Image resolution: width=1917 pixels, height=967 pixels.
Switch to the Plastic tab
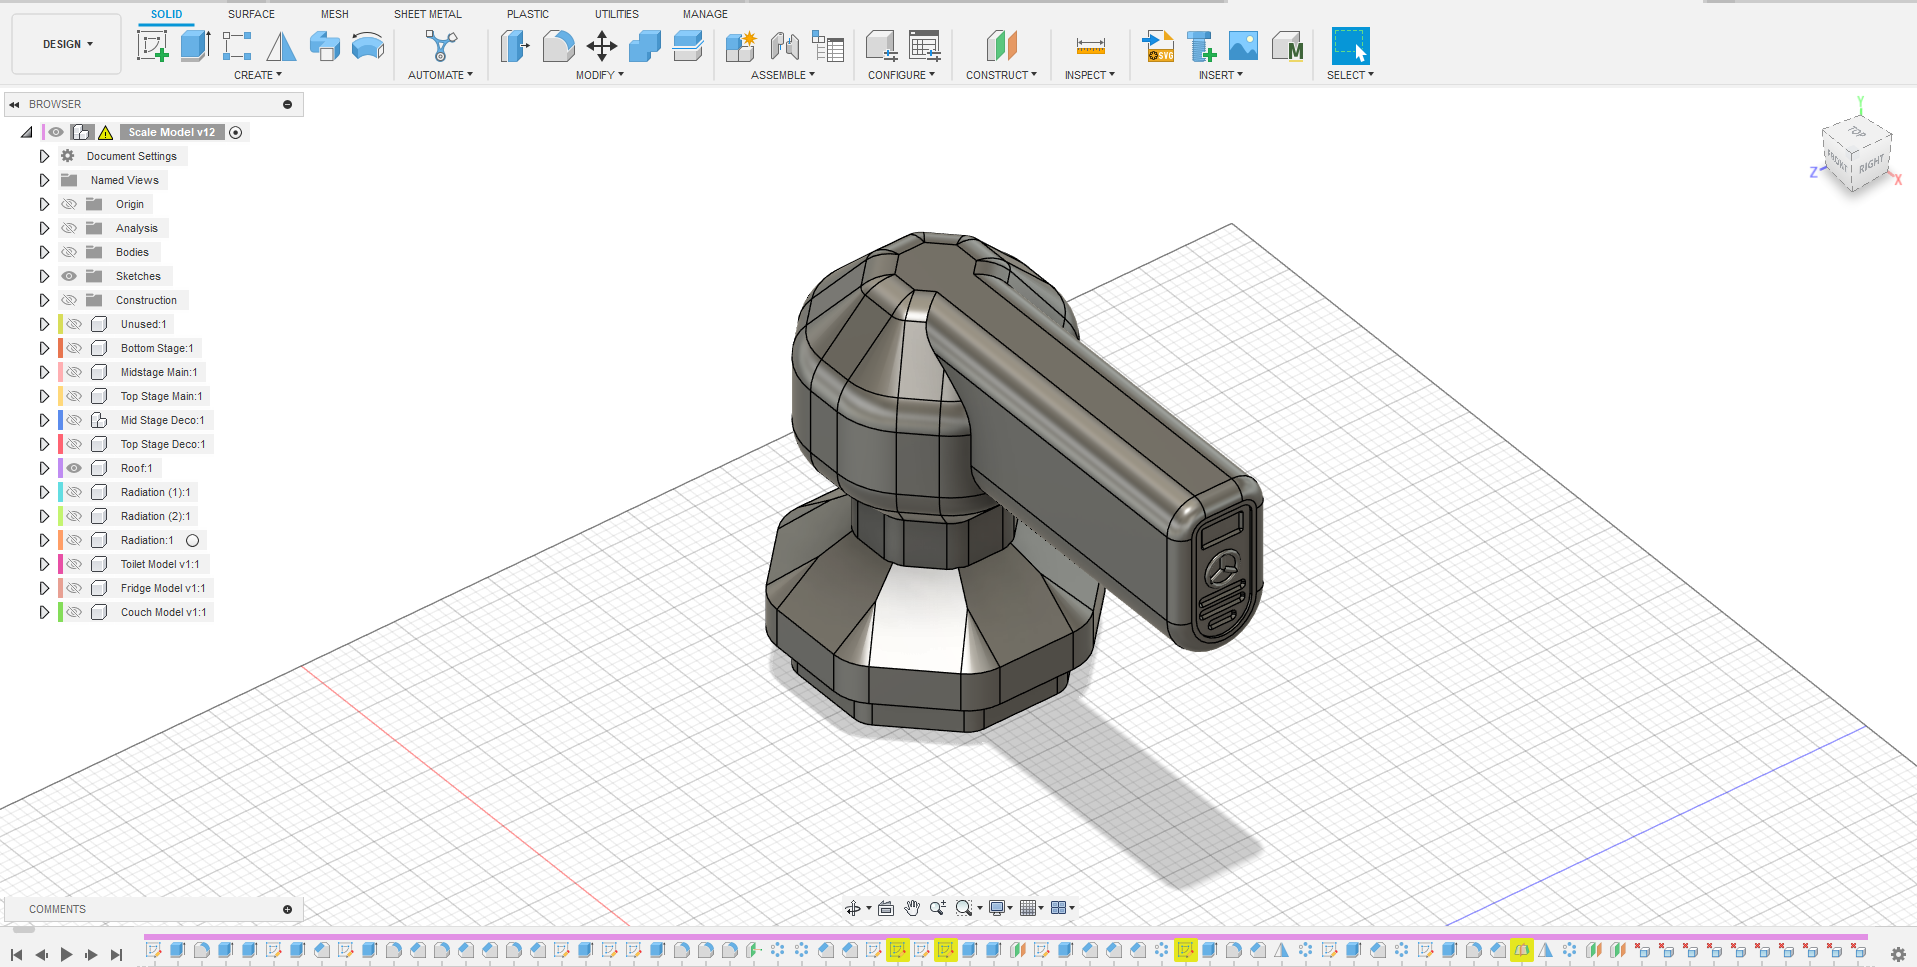click(x=528, y=14)
